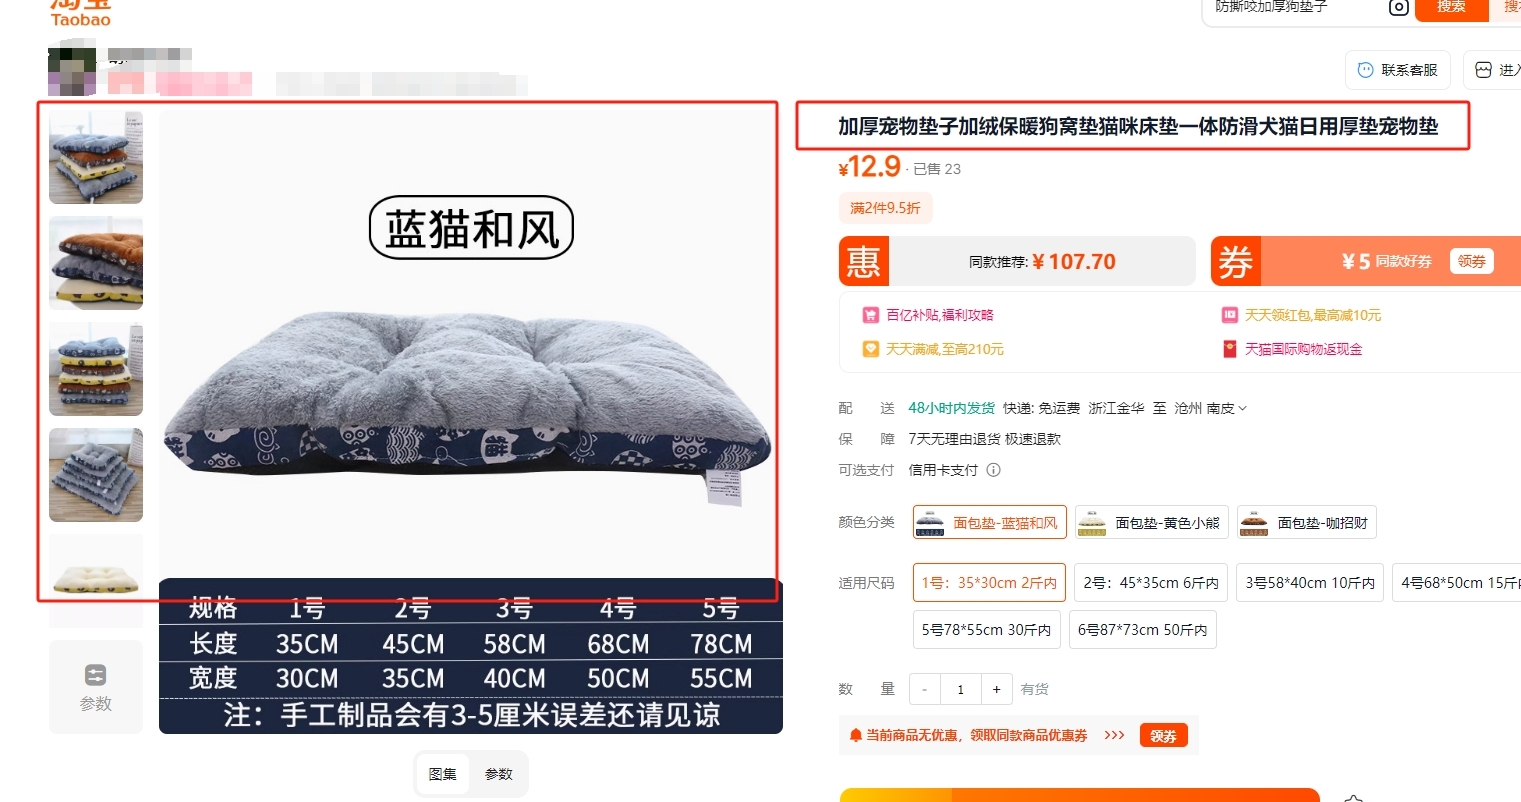Click the credit card payment info icon
Image resolution: width=1521 pixels, height=802 pixels.
coord(993,470)
